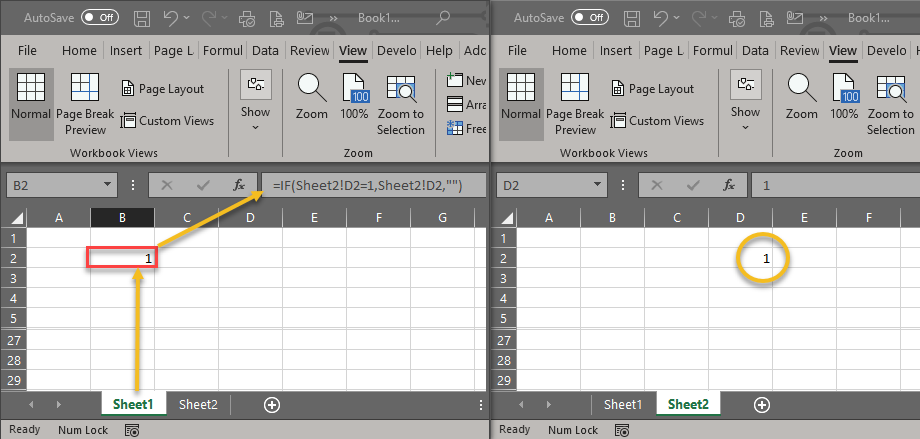Open the Review tab in Sheet2 window

pyautogui.click(x=799, y=51)
